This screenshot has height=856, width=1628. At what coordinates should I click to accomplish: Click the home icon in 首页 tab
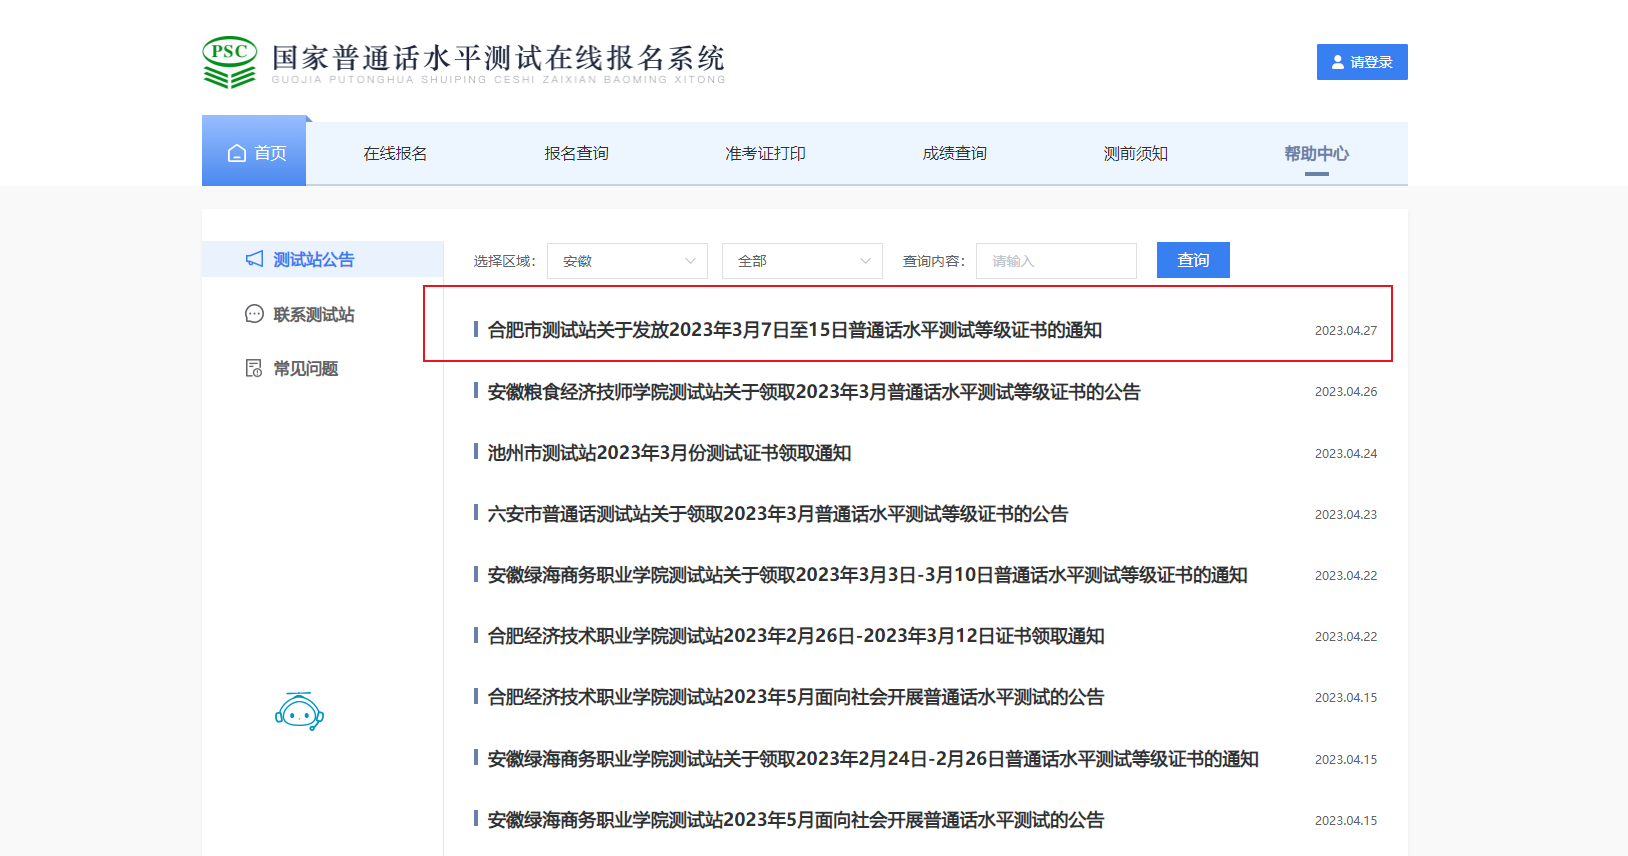pyautogui.click(x=237, y=153)
